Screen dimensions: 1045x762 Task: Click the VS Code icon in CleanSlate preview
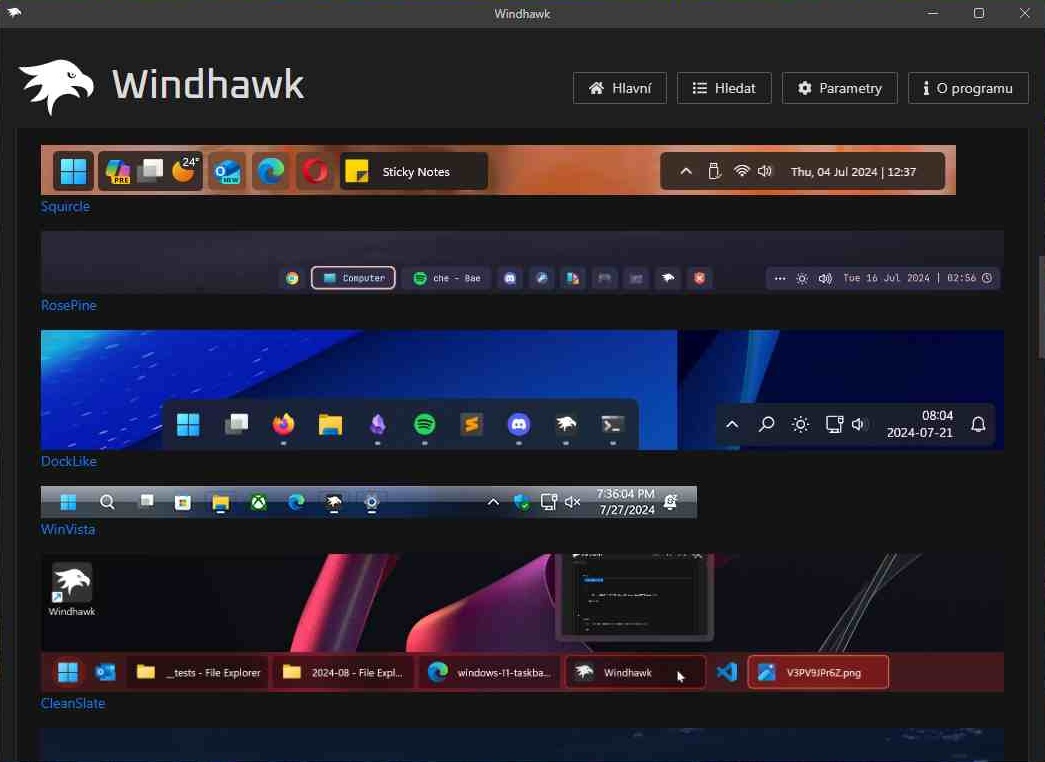tap(727, 672)
